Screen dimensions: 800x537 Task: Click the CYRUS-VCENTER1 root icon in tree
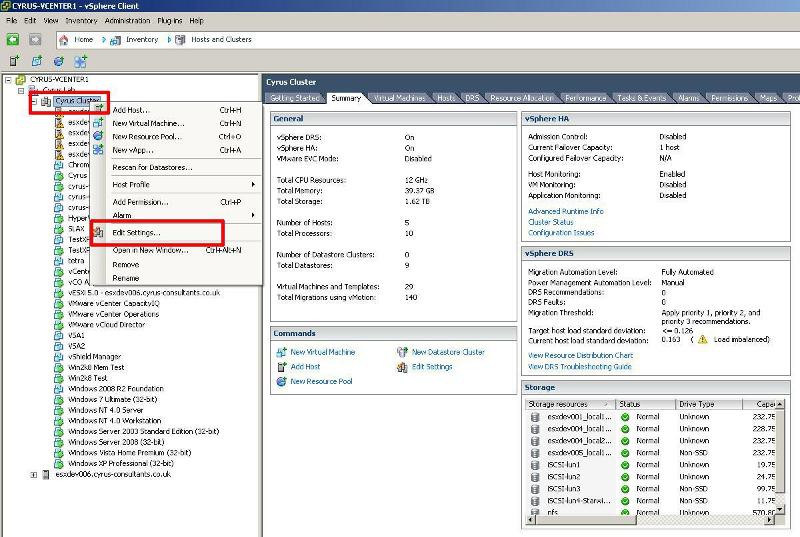coord(21,80)
